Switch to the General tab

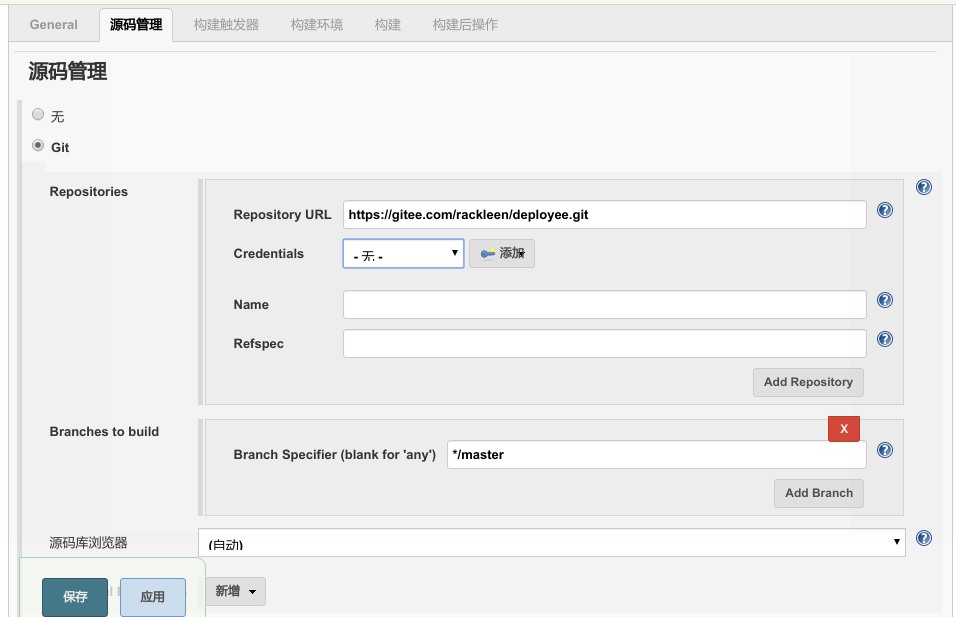tap(54, 25)
